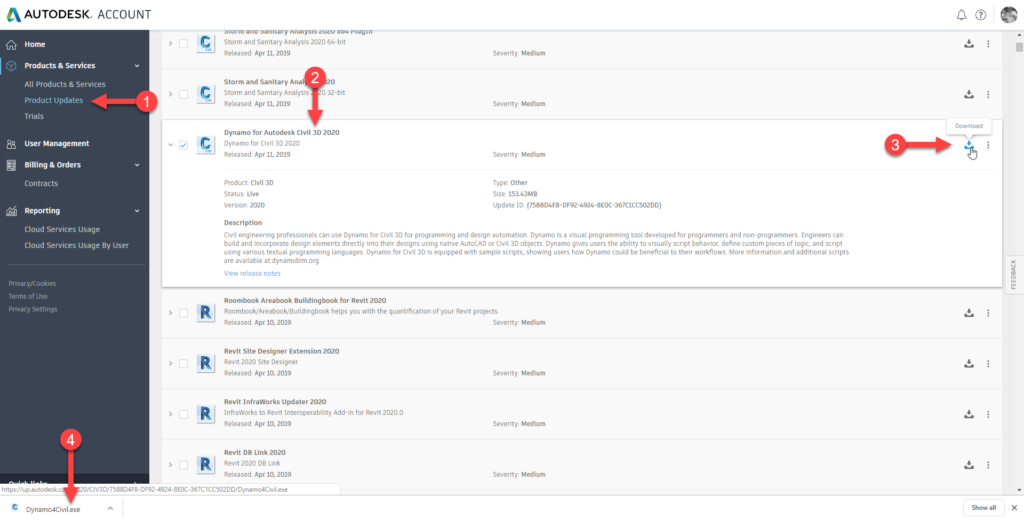The width and height of the screenshot is (1024, 521).
Task: Download Storm and Sanitary Analysis 32-bit update
Action: [x=969, y=95]
